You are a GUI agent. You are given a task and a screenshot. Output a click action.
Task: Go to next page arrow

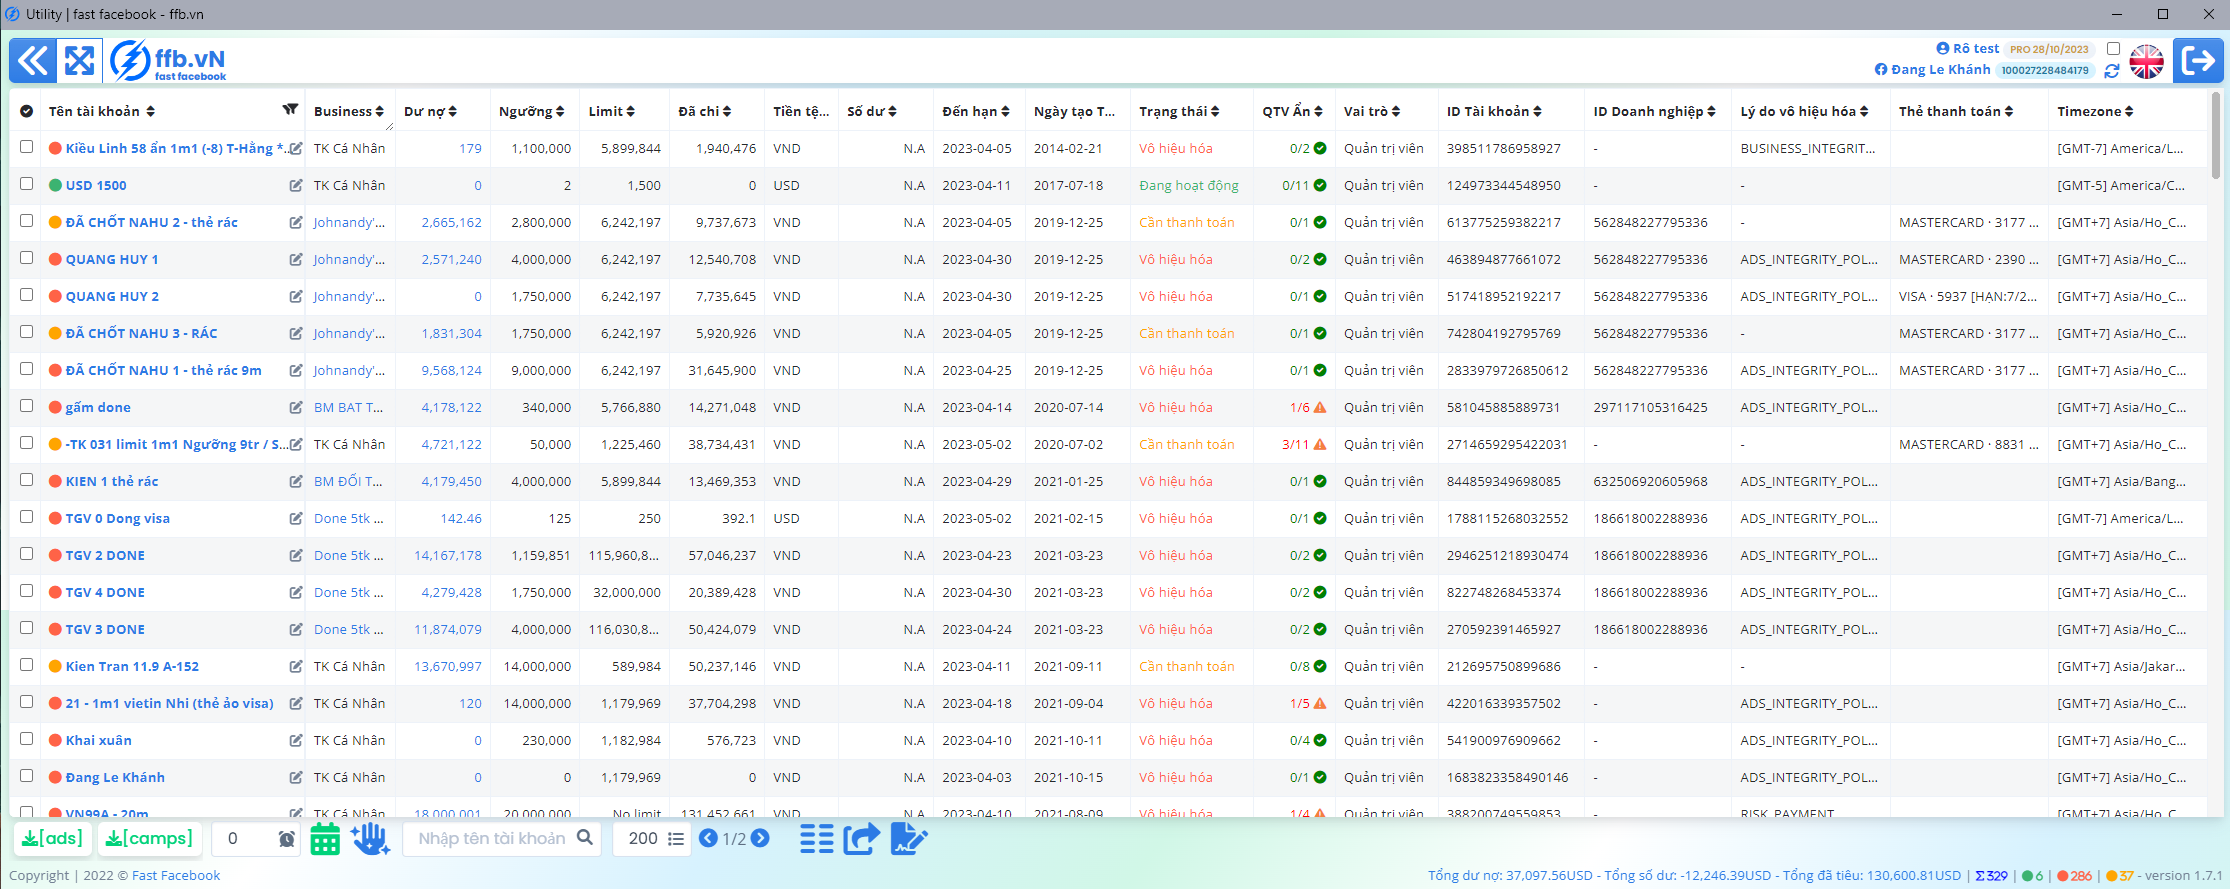pyautogui.click(x=760, y=838)
